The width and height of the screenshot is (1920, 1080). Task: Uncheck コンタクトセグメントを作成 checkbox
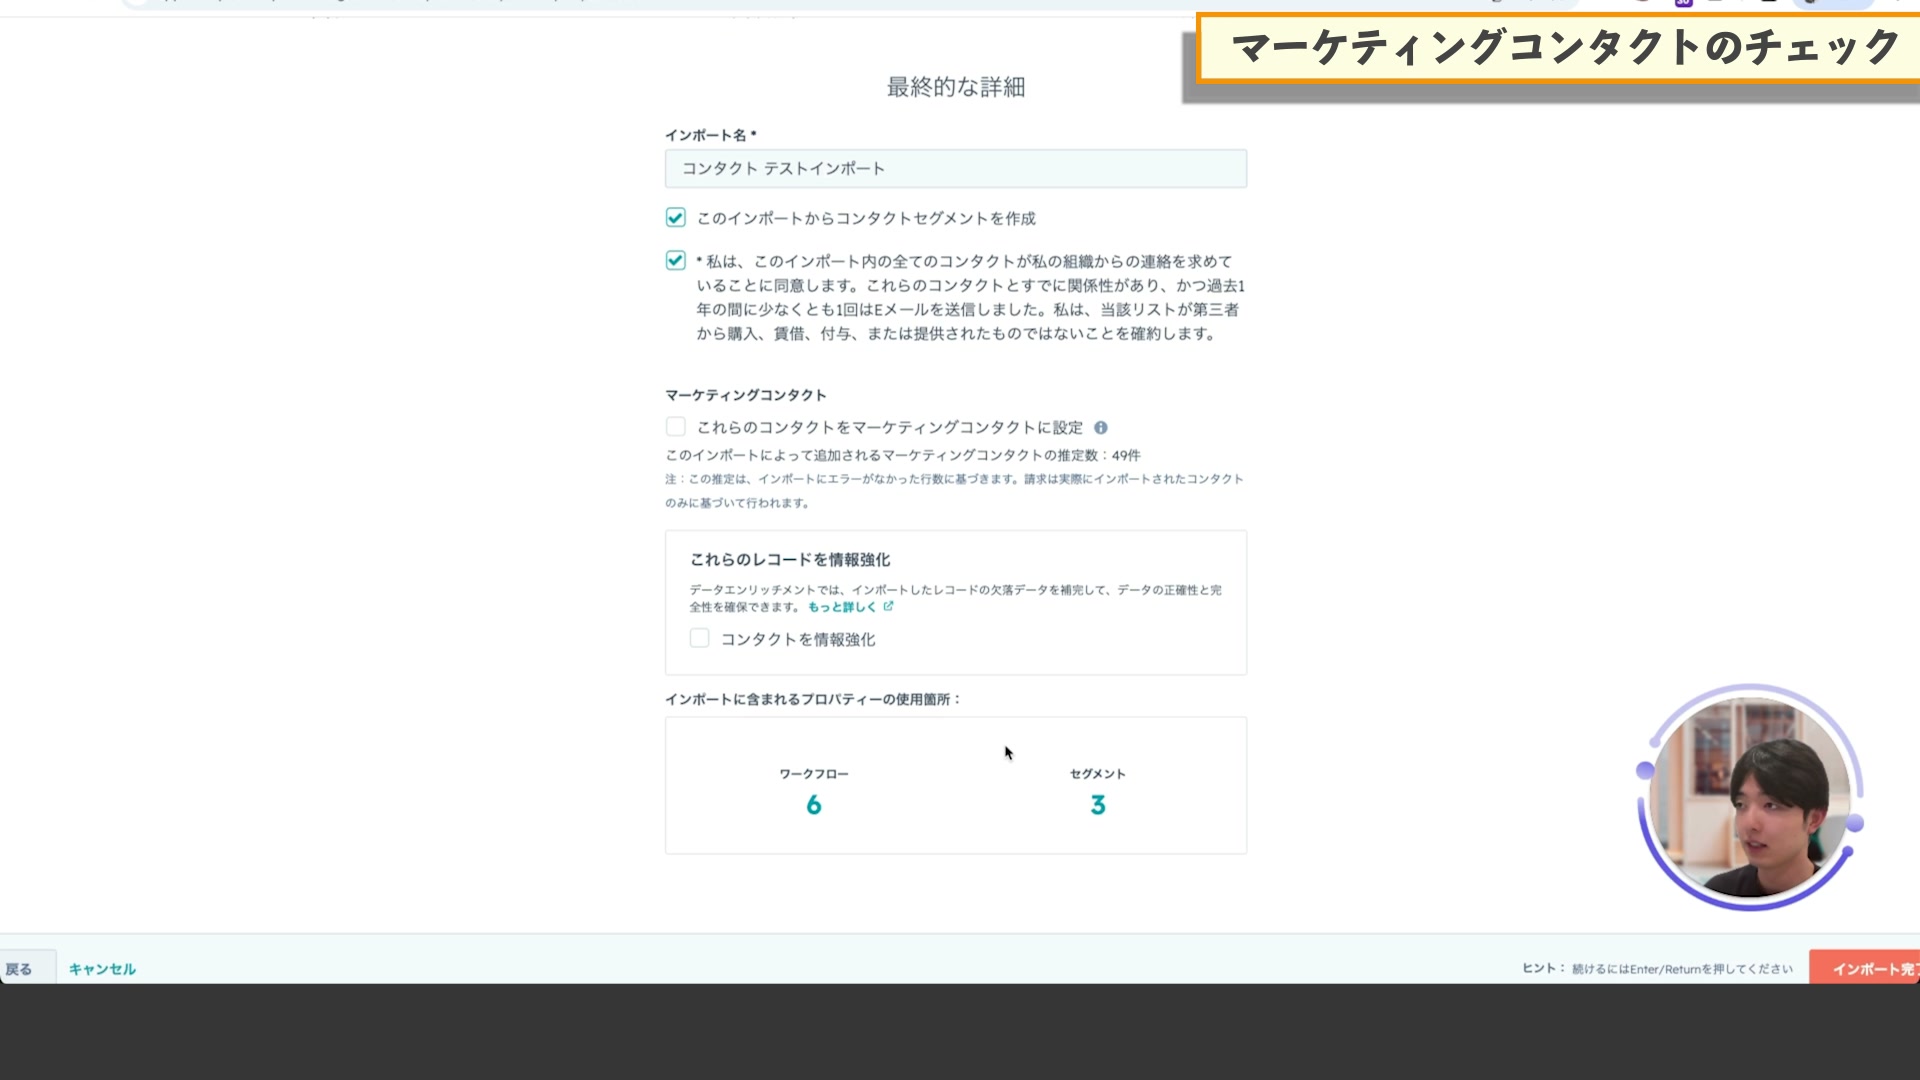pyautogui.click(x=675, y=217)
